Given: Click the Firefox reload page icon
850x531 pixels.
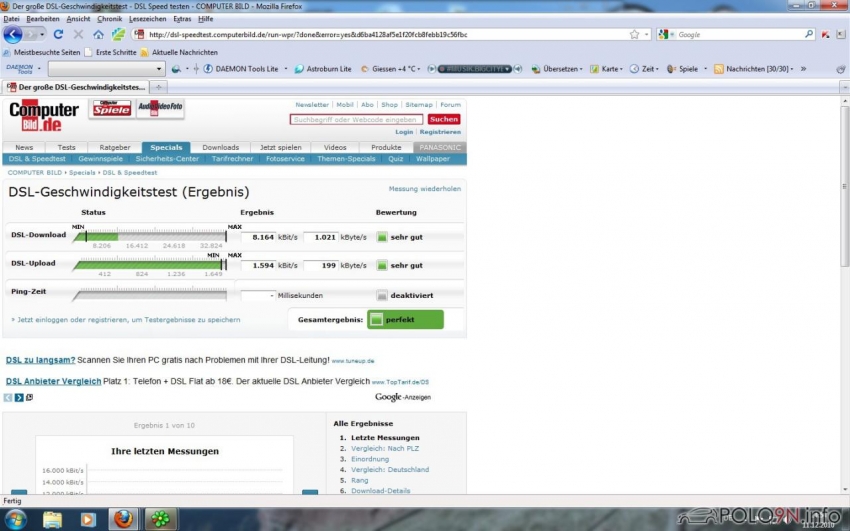Looking at the screenshot, I should (x=59, y=34).
